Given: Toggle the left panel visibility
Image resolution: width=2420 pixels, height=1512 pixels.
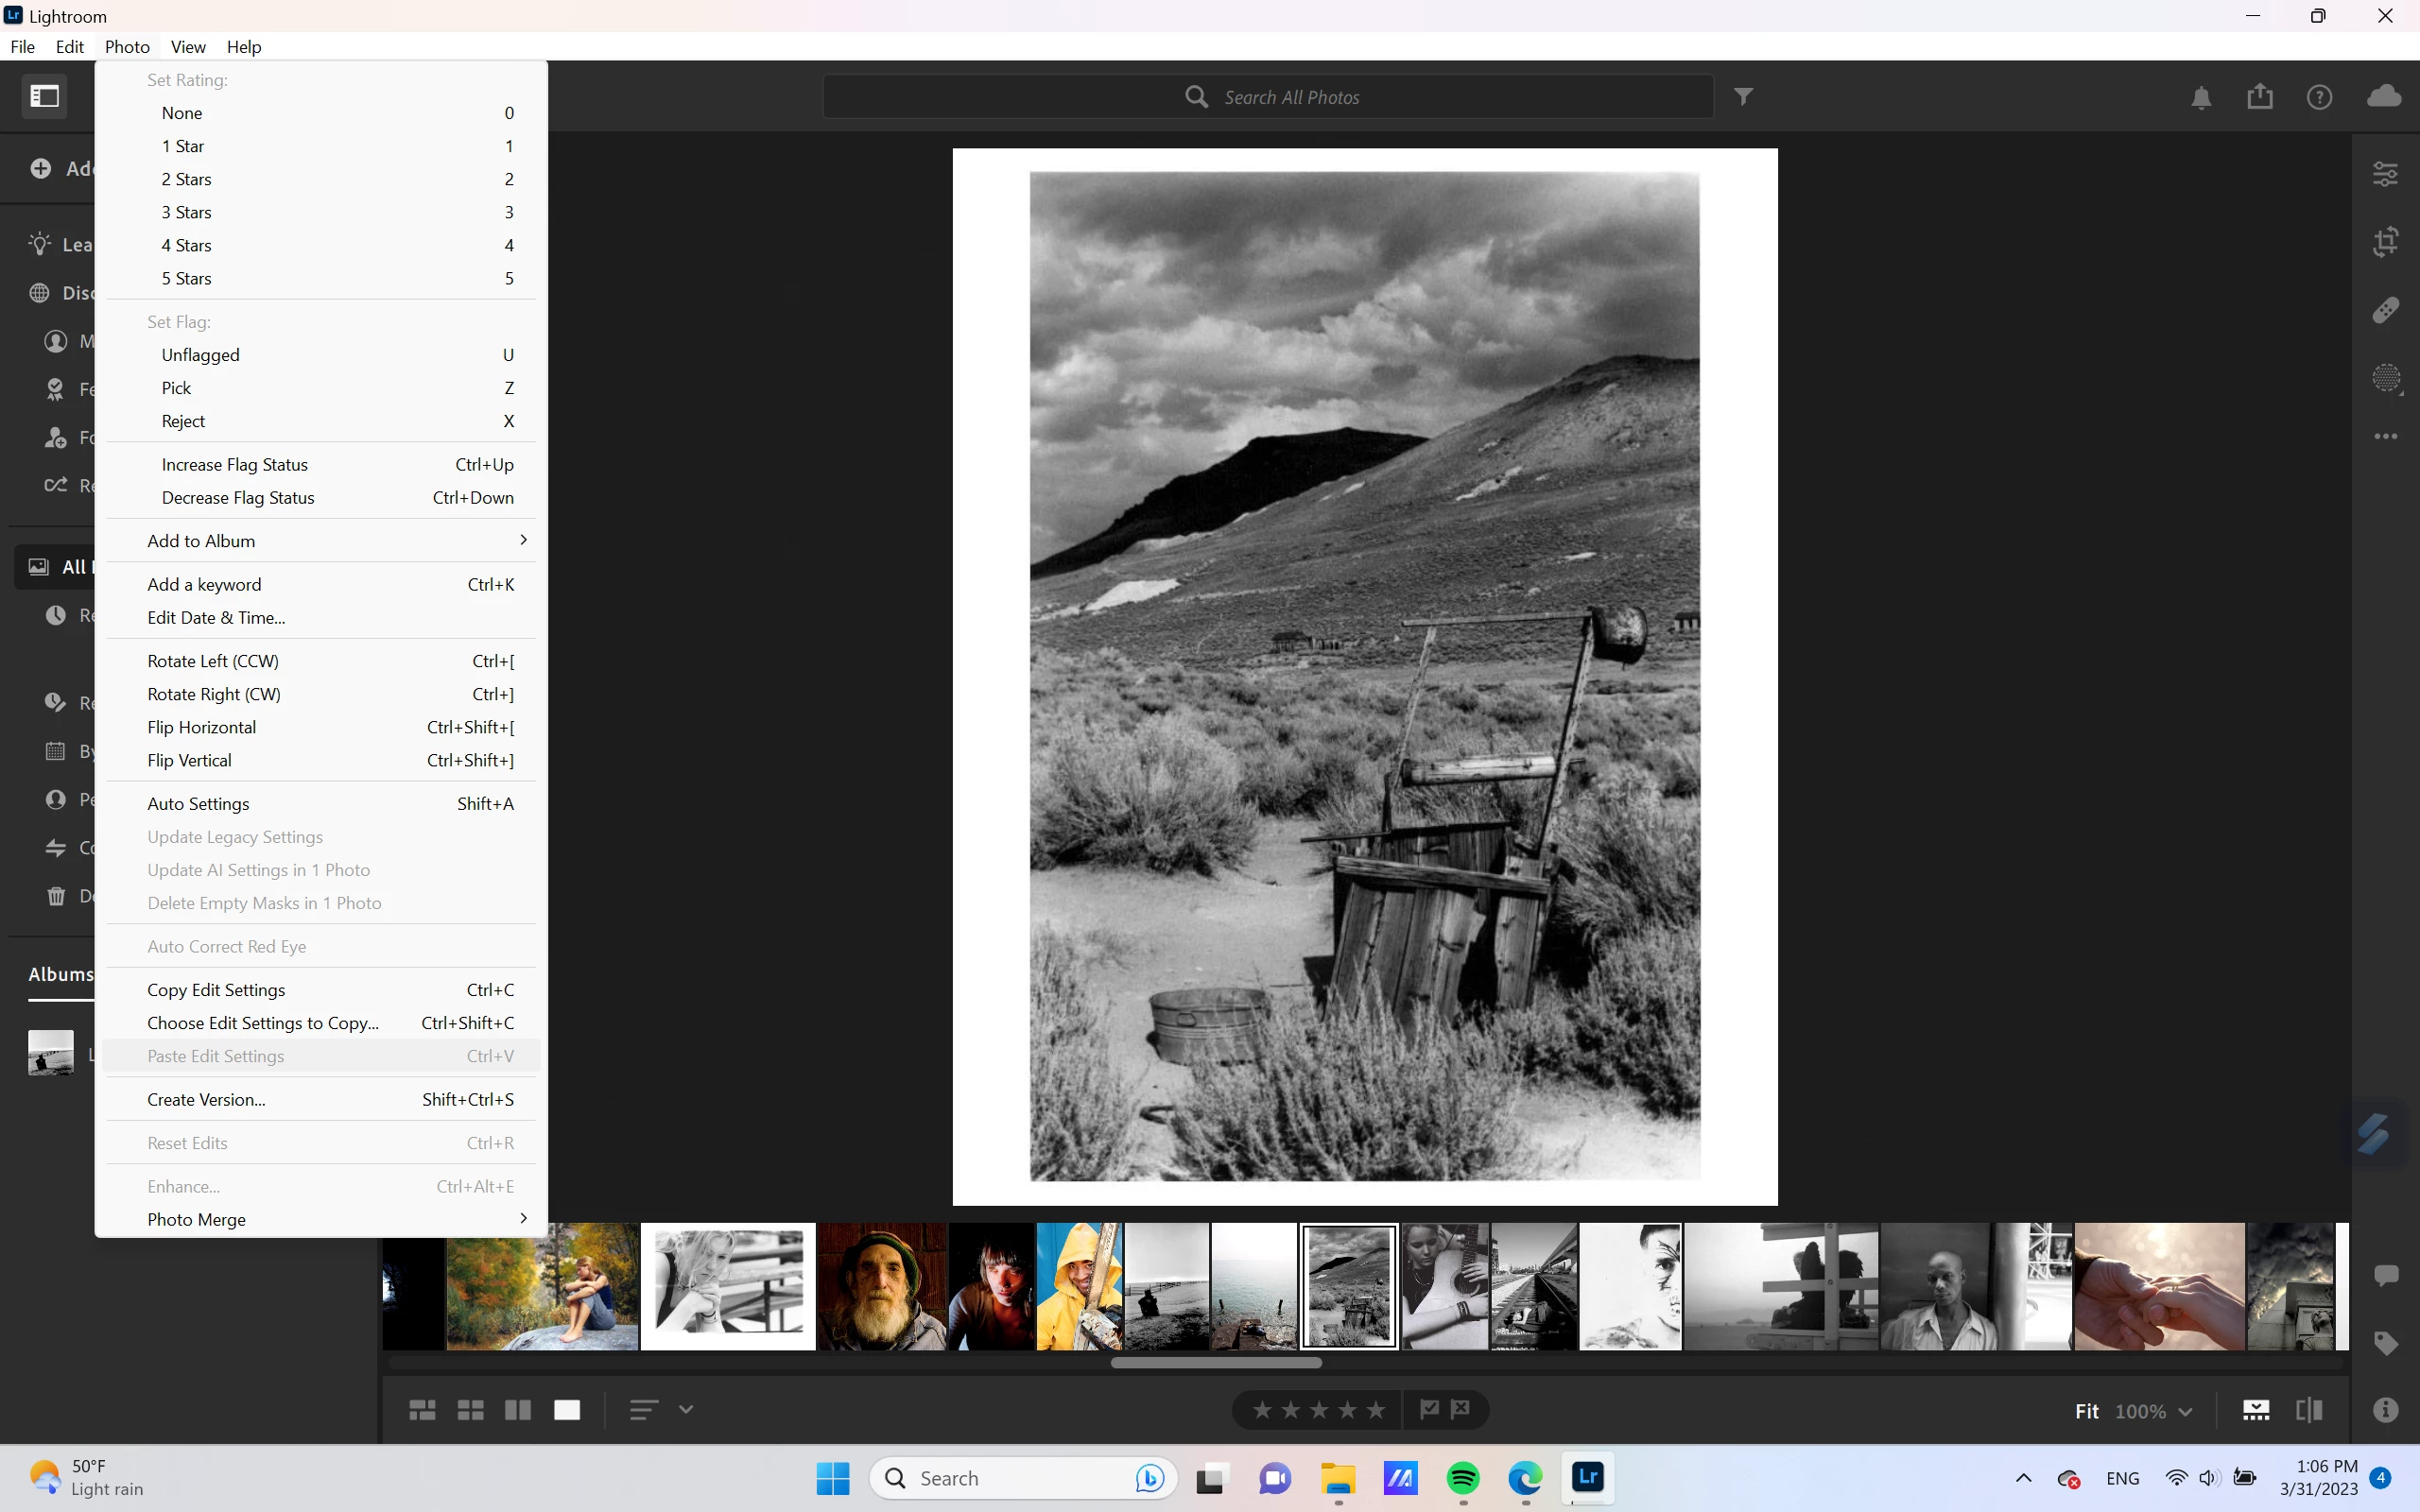Looking at the screenshot, I should click(45, 97).
